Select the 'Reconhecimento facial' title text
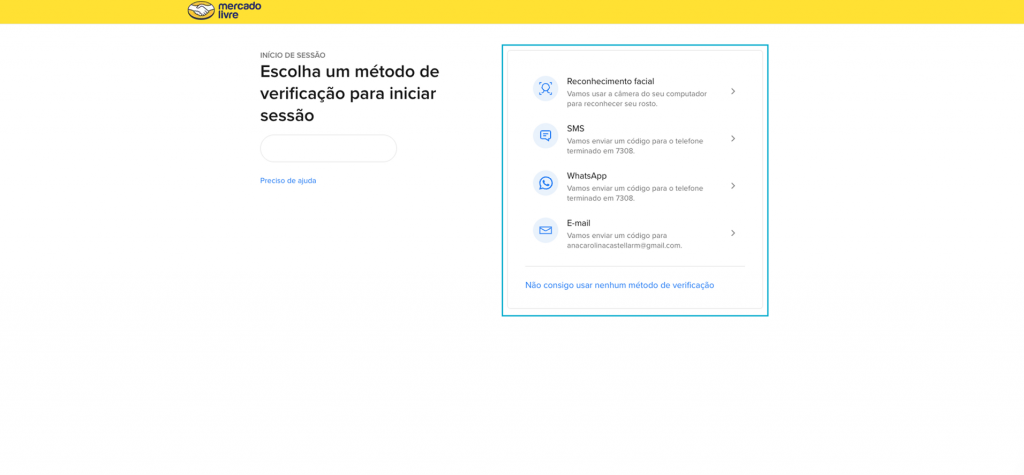Viewport: 1024px width, 475px height. (x=611, y=82)
